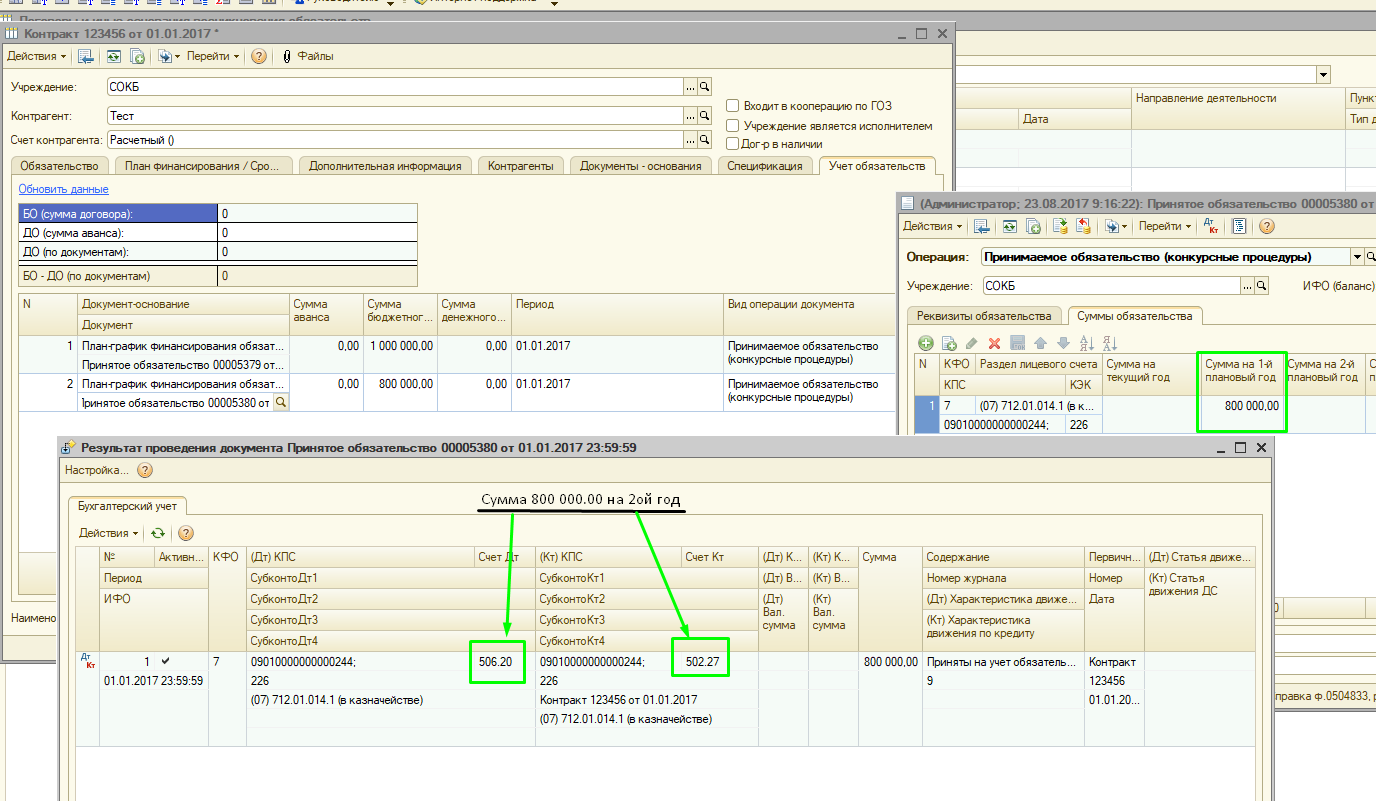This screenshot has width=1376, height=801.
Task: Add a new row with green plus icon
Action: point(926,343)
